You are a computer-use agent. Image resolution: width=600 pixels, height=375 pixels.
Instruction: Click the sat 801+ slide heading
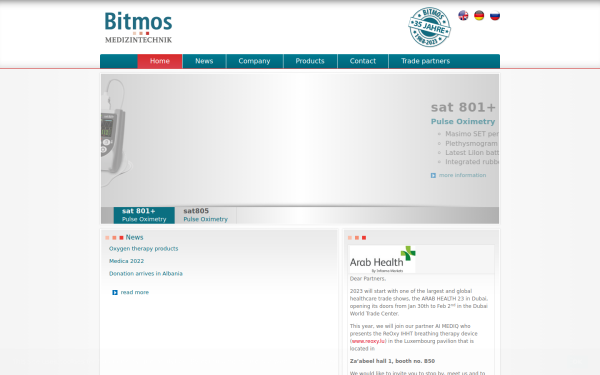(463, 108)
